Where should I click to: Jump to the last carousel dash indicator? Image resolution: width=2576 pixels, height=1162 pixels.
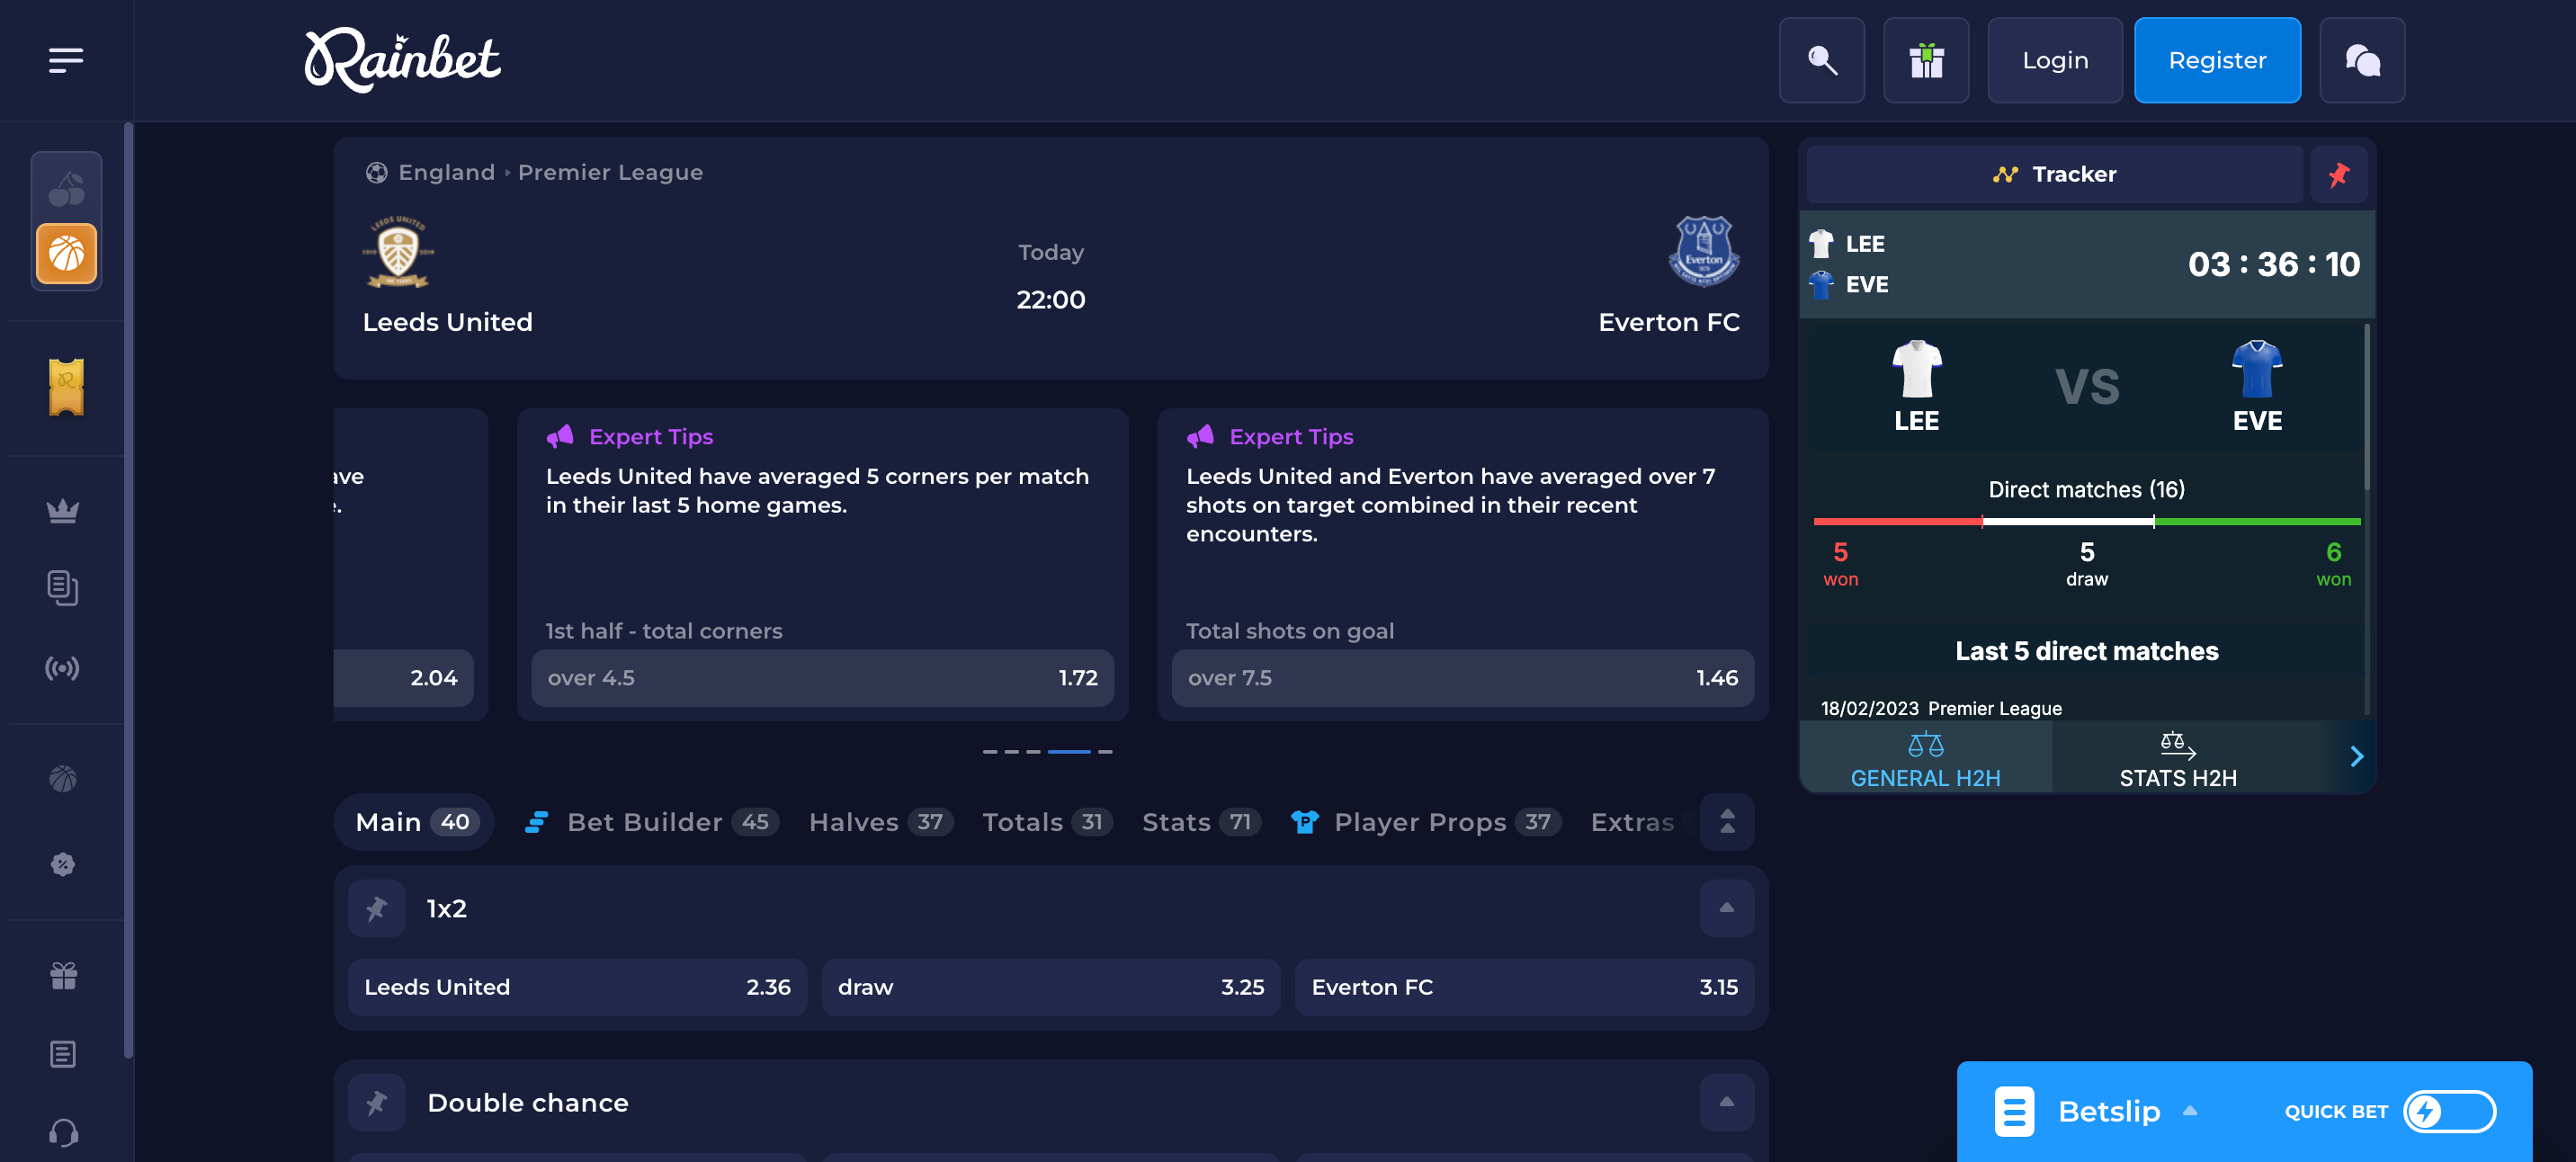(x=1104, y=751)
